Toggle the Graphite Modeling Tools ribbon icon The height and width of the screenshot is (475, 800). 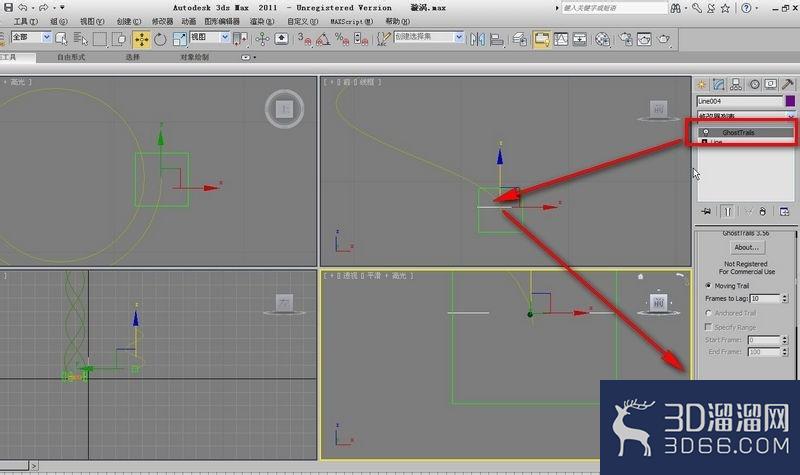point(541,39)
